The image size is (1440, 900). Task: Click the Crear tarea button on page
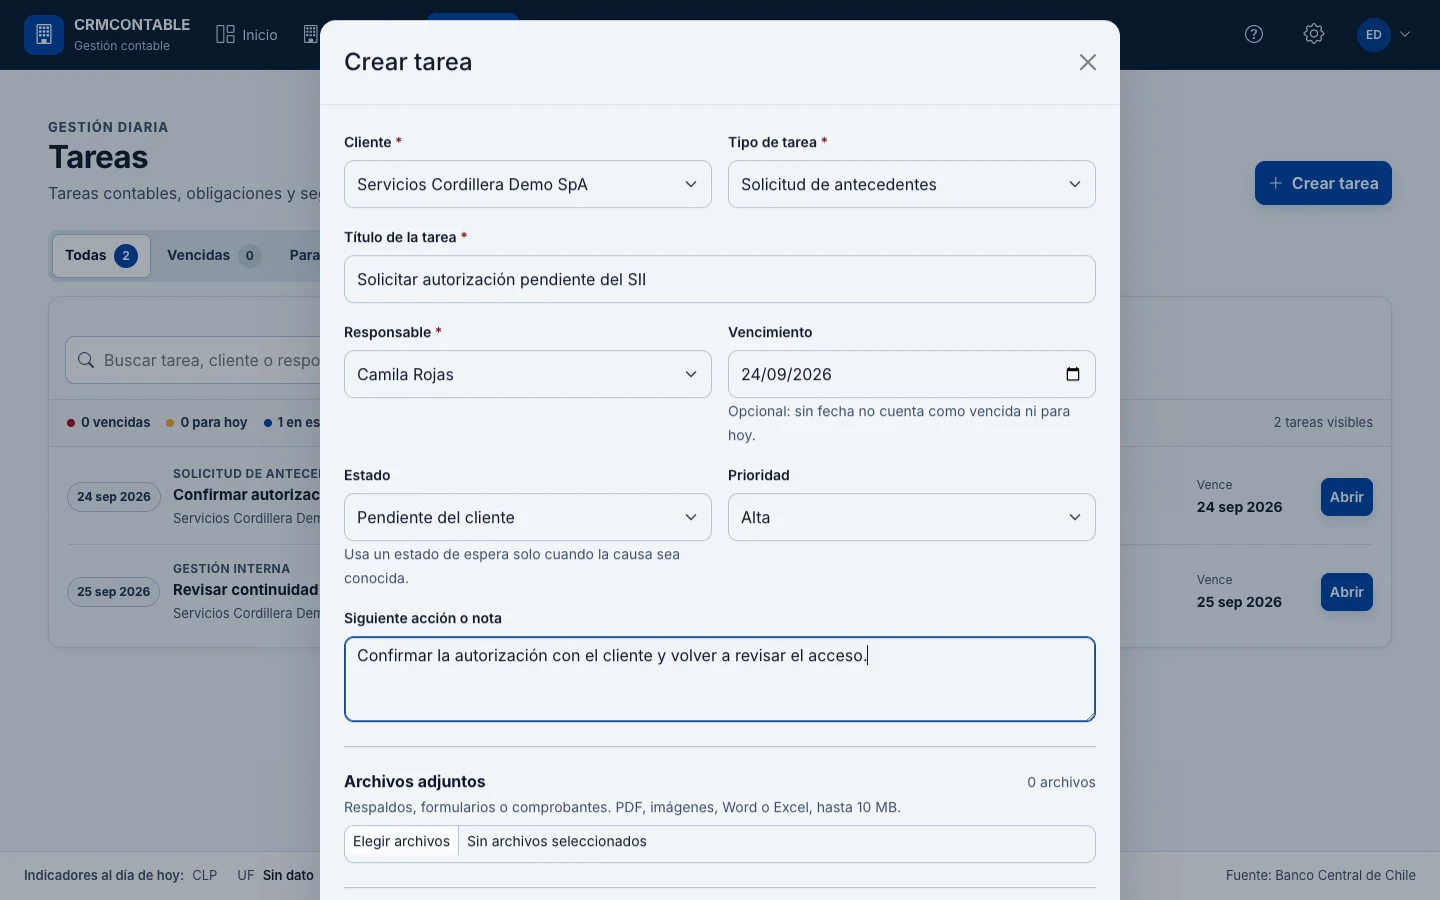(x=1323, y=183)
